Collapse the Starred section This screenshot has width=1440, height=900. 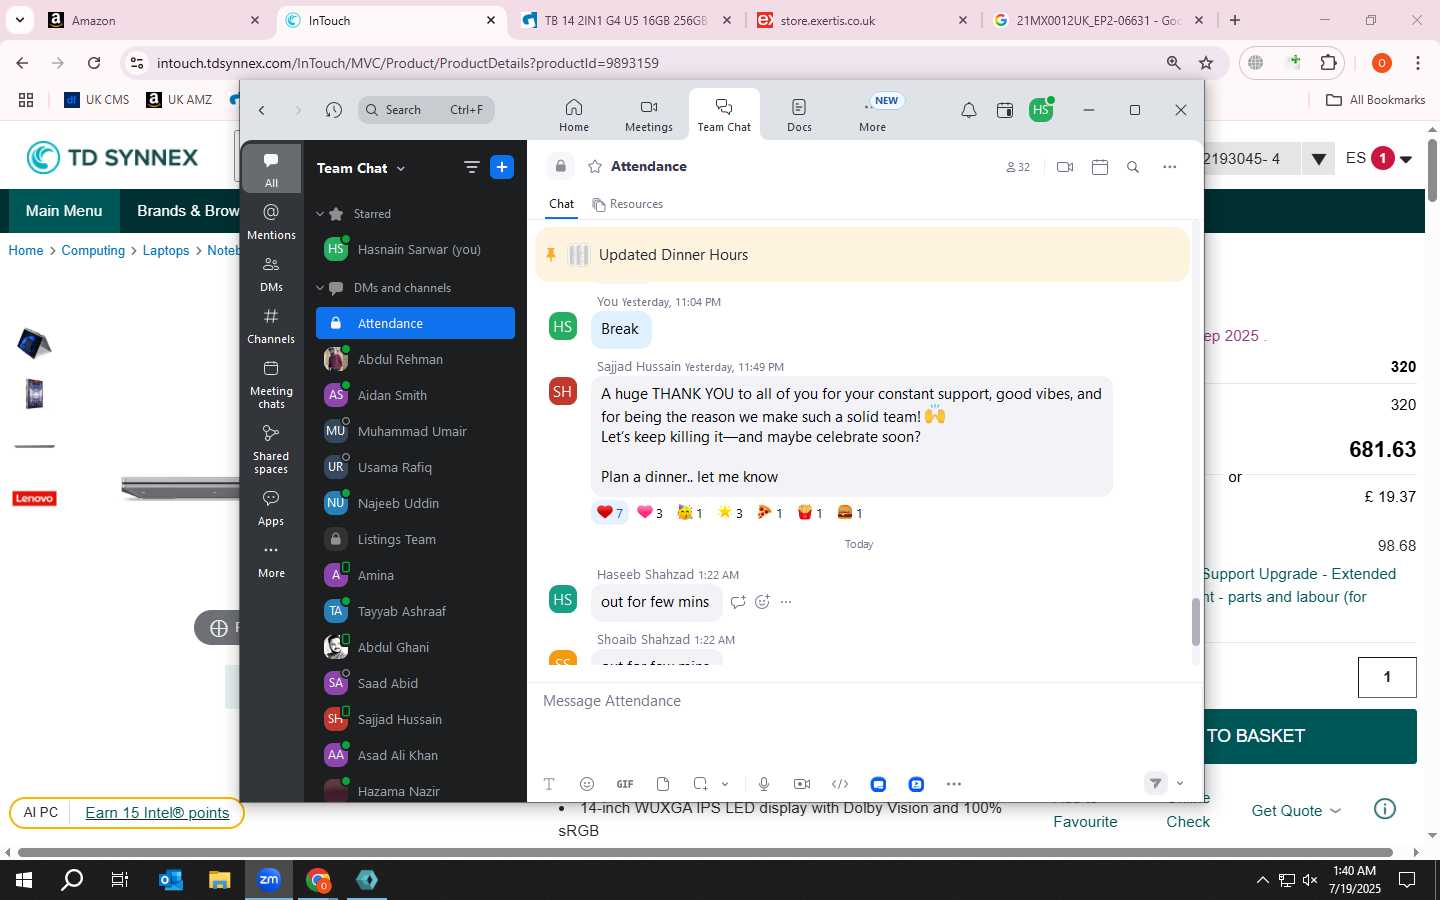point(320,214)
